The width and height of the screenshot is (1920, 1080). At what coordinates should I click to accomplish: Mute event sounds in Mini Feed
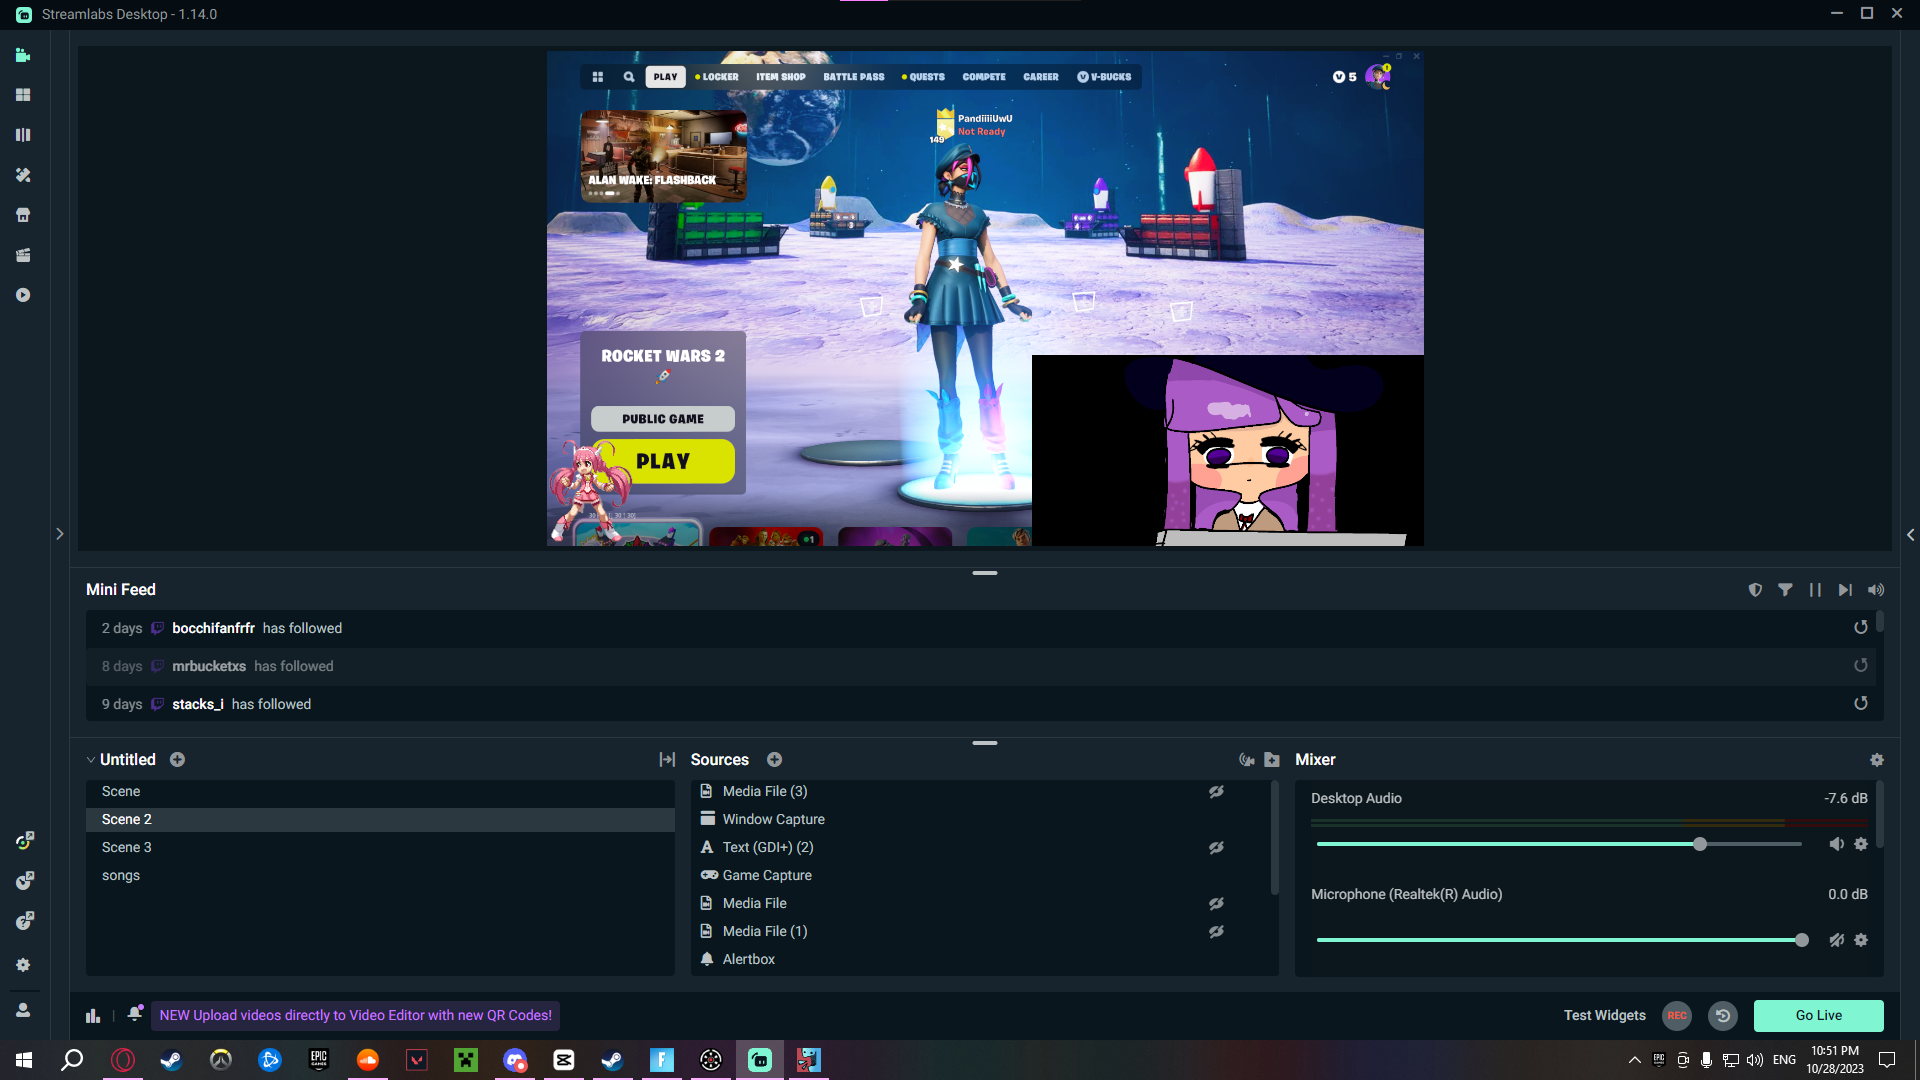[x=1876, y=590]
